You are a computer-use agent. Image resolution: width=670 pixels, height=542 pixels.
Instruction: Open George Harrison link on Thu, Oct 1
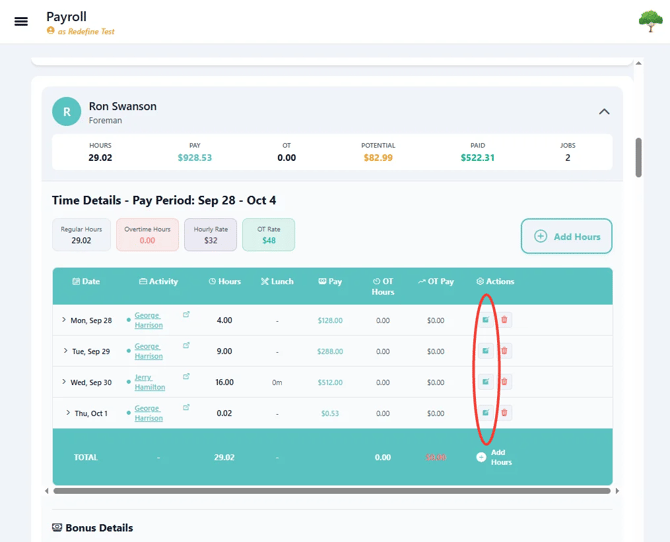[148, 413]
